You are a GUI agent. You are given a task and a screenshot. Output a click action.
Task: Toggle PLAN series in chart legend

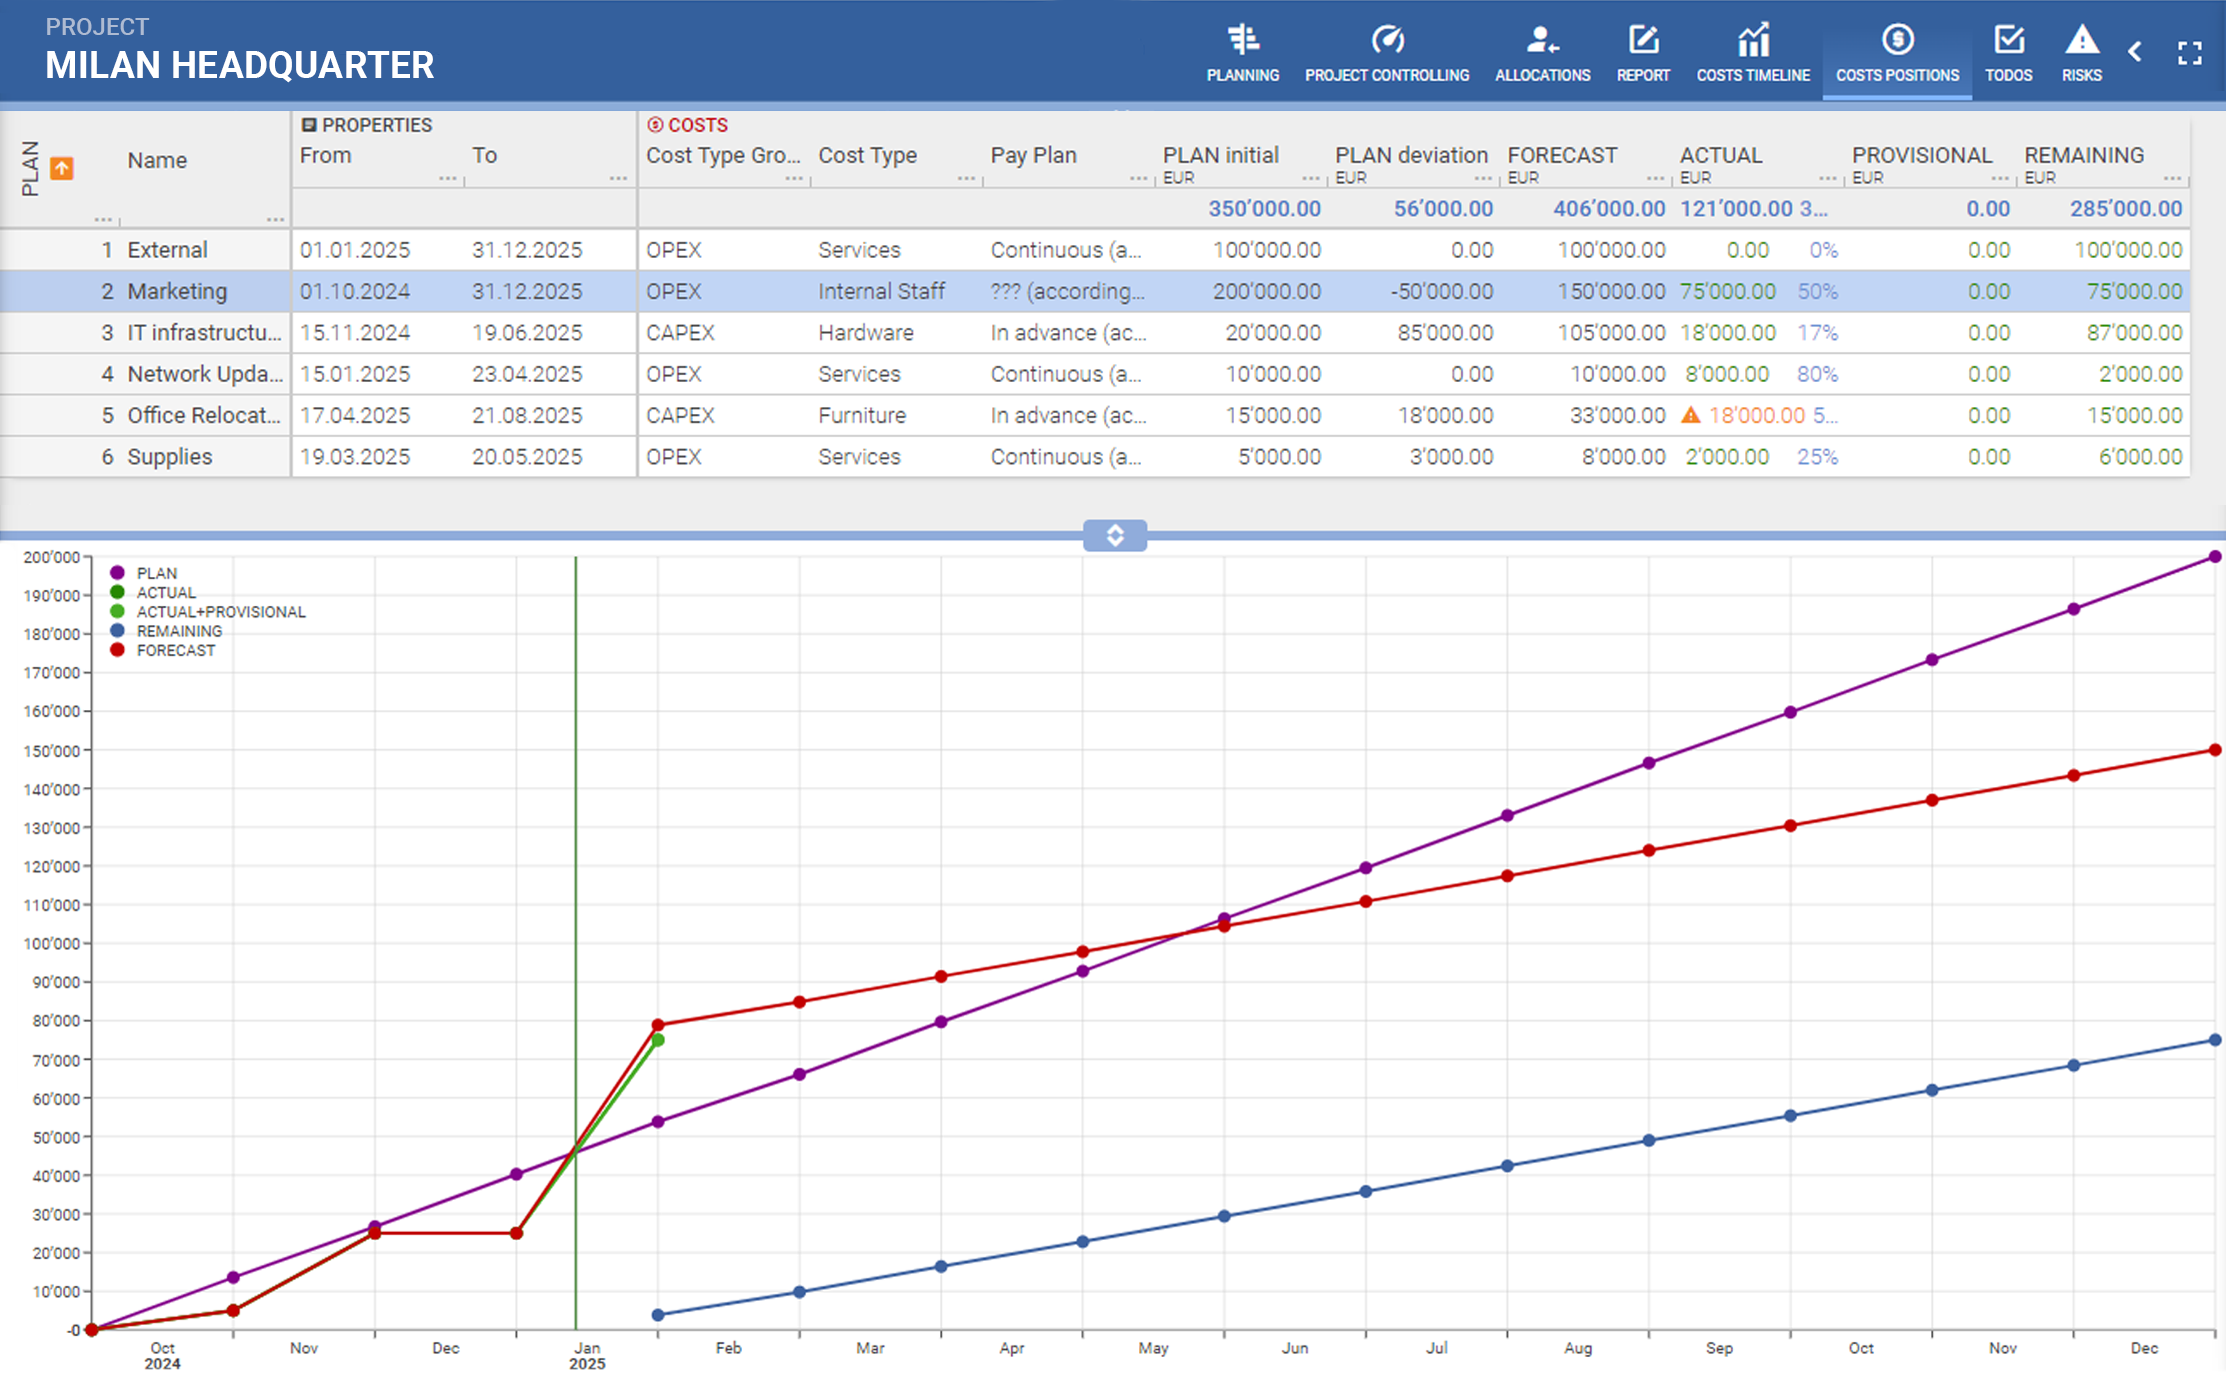(145, 573)
